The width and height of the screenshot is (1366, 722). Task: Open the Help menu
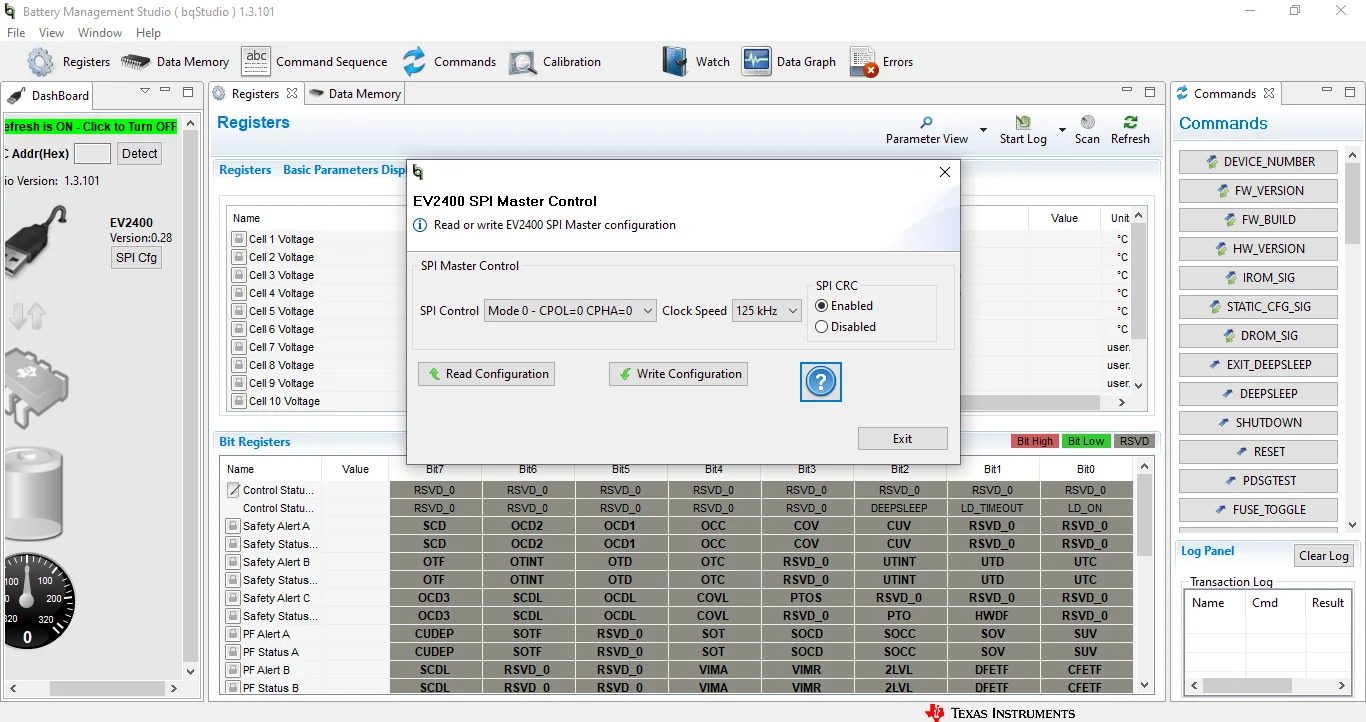148,33
